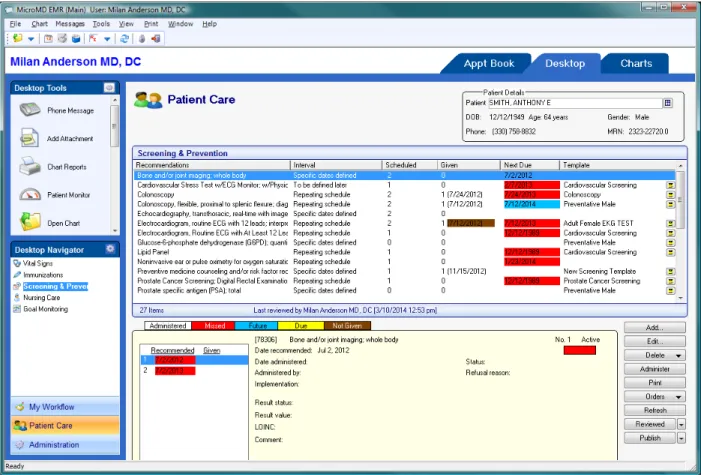
Task: Open the Patient Care section
Action: (65, 426)
